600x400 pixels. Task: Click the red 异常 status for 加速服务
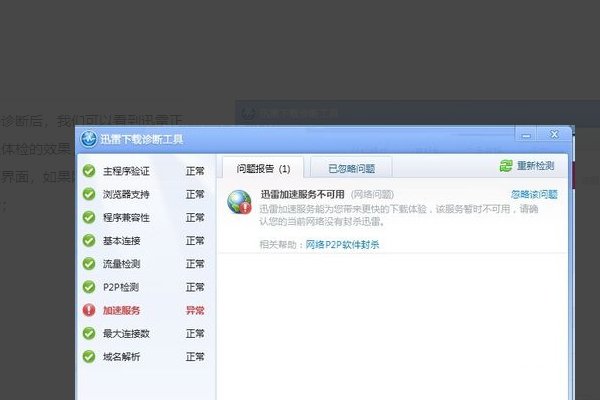point(195,310)
